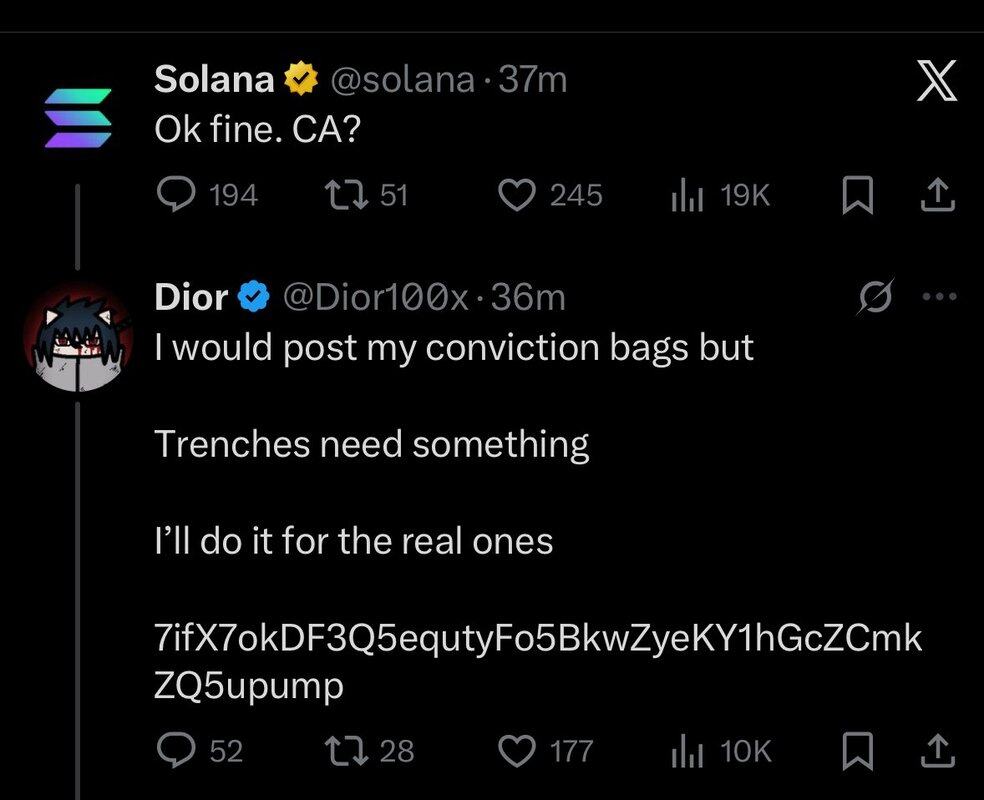Click the X logo in top corner

(x=936, y=81)
